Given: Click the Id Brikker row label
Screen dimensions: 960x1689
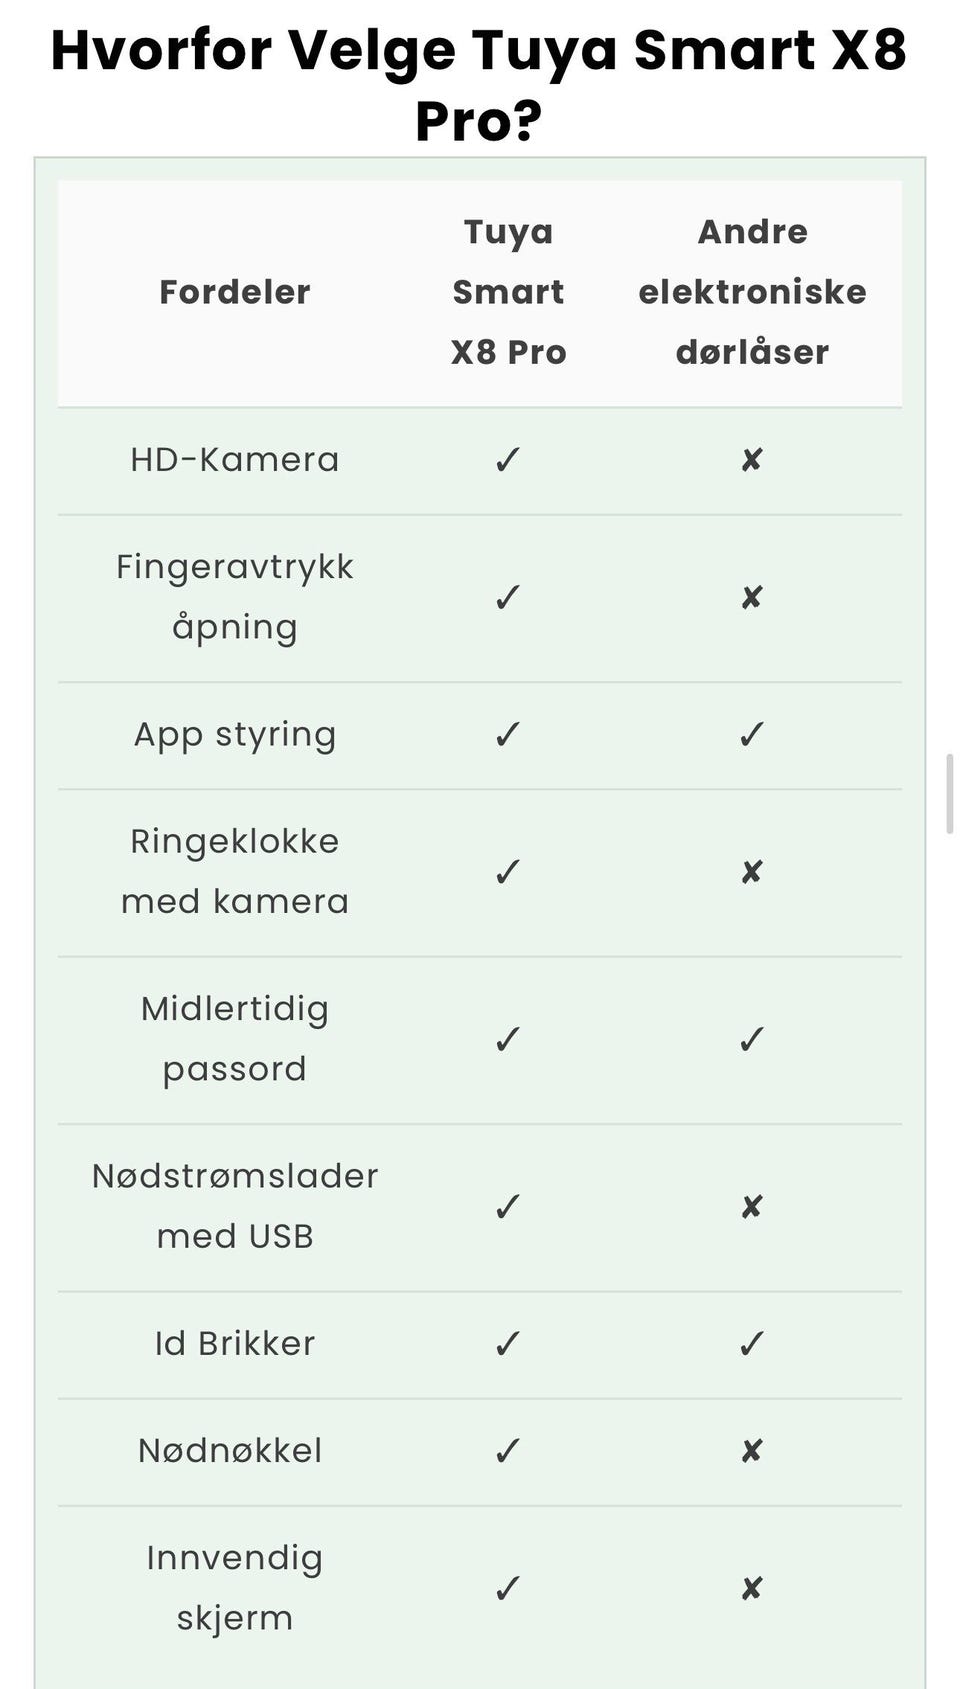Looking at the screenshot, I should click(235, 1343).
